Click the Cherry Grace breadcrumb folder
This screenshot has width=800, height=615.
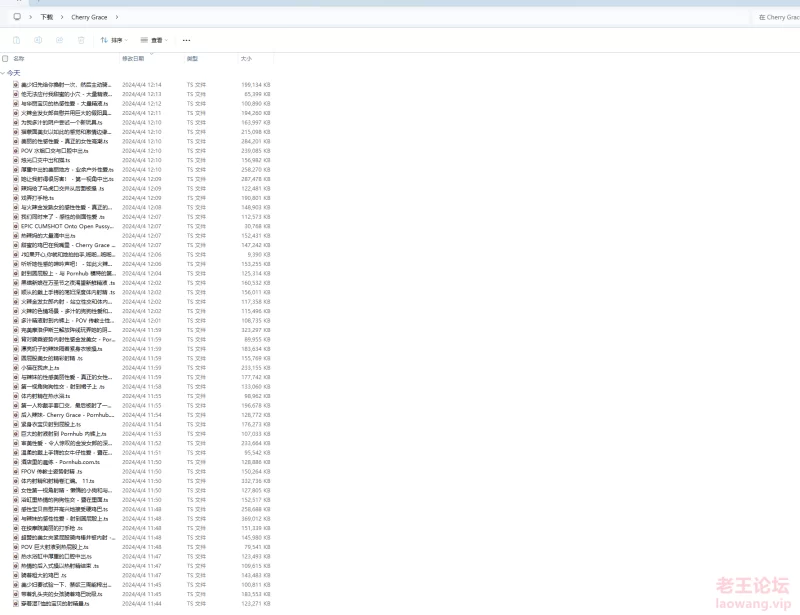point(89,17)
